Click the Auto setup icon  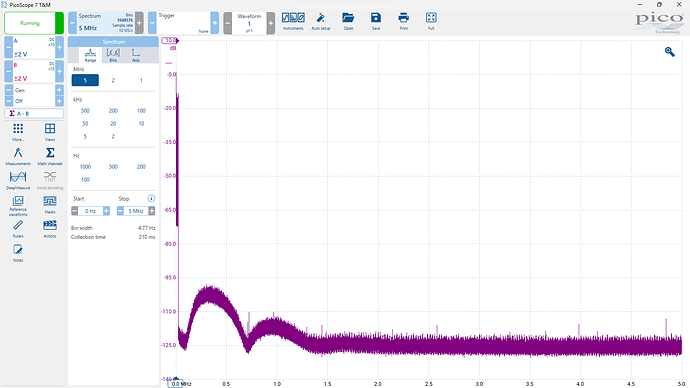pyautogui.click(x=321, y=21)
